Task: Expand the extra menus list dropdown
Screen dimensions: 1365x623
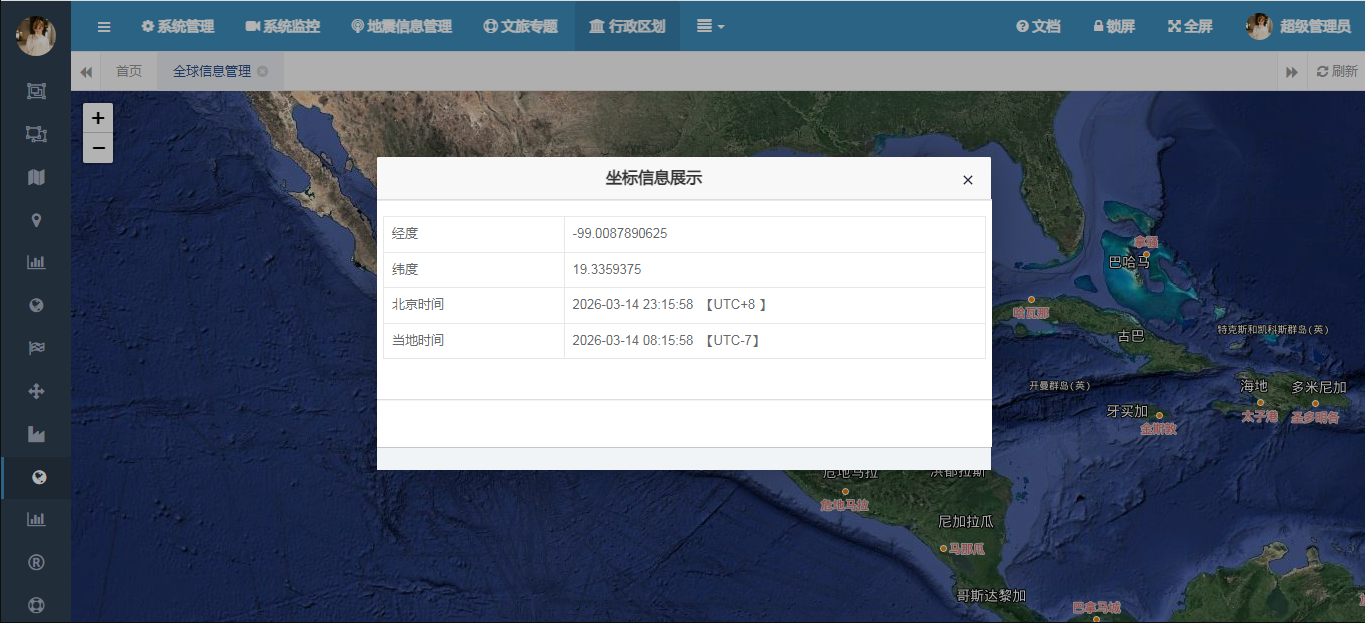Action: (710, 26)
